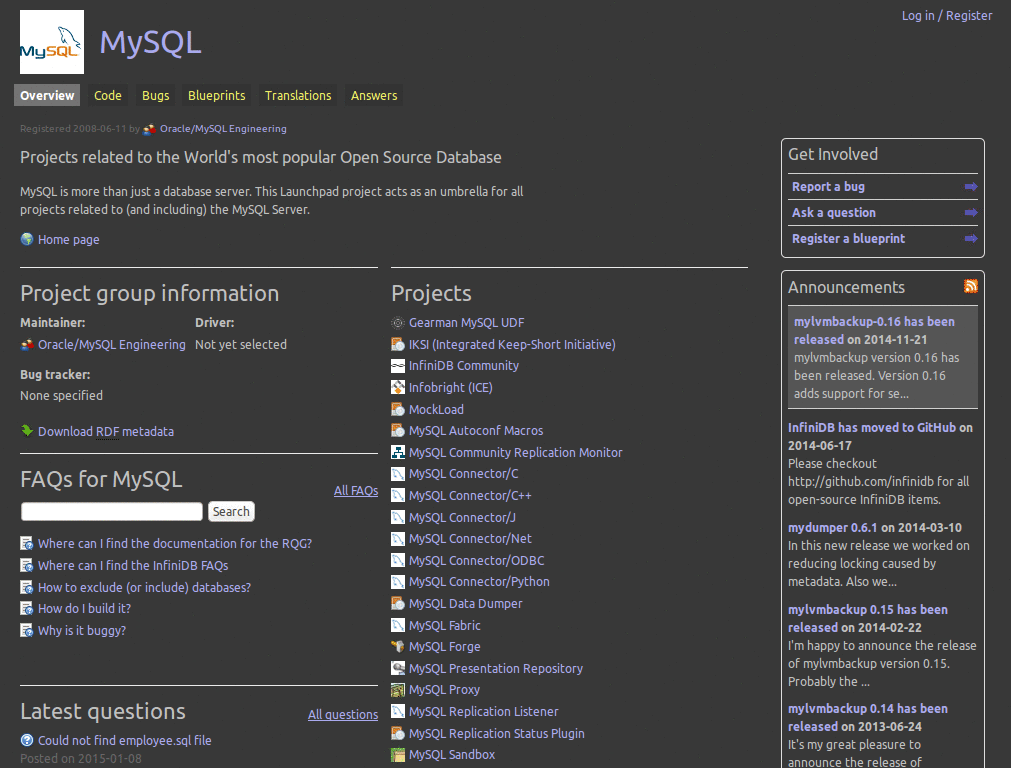Click the FAQ Search button
This screenshot has width=1024, height=768.
231,511
